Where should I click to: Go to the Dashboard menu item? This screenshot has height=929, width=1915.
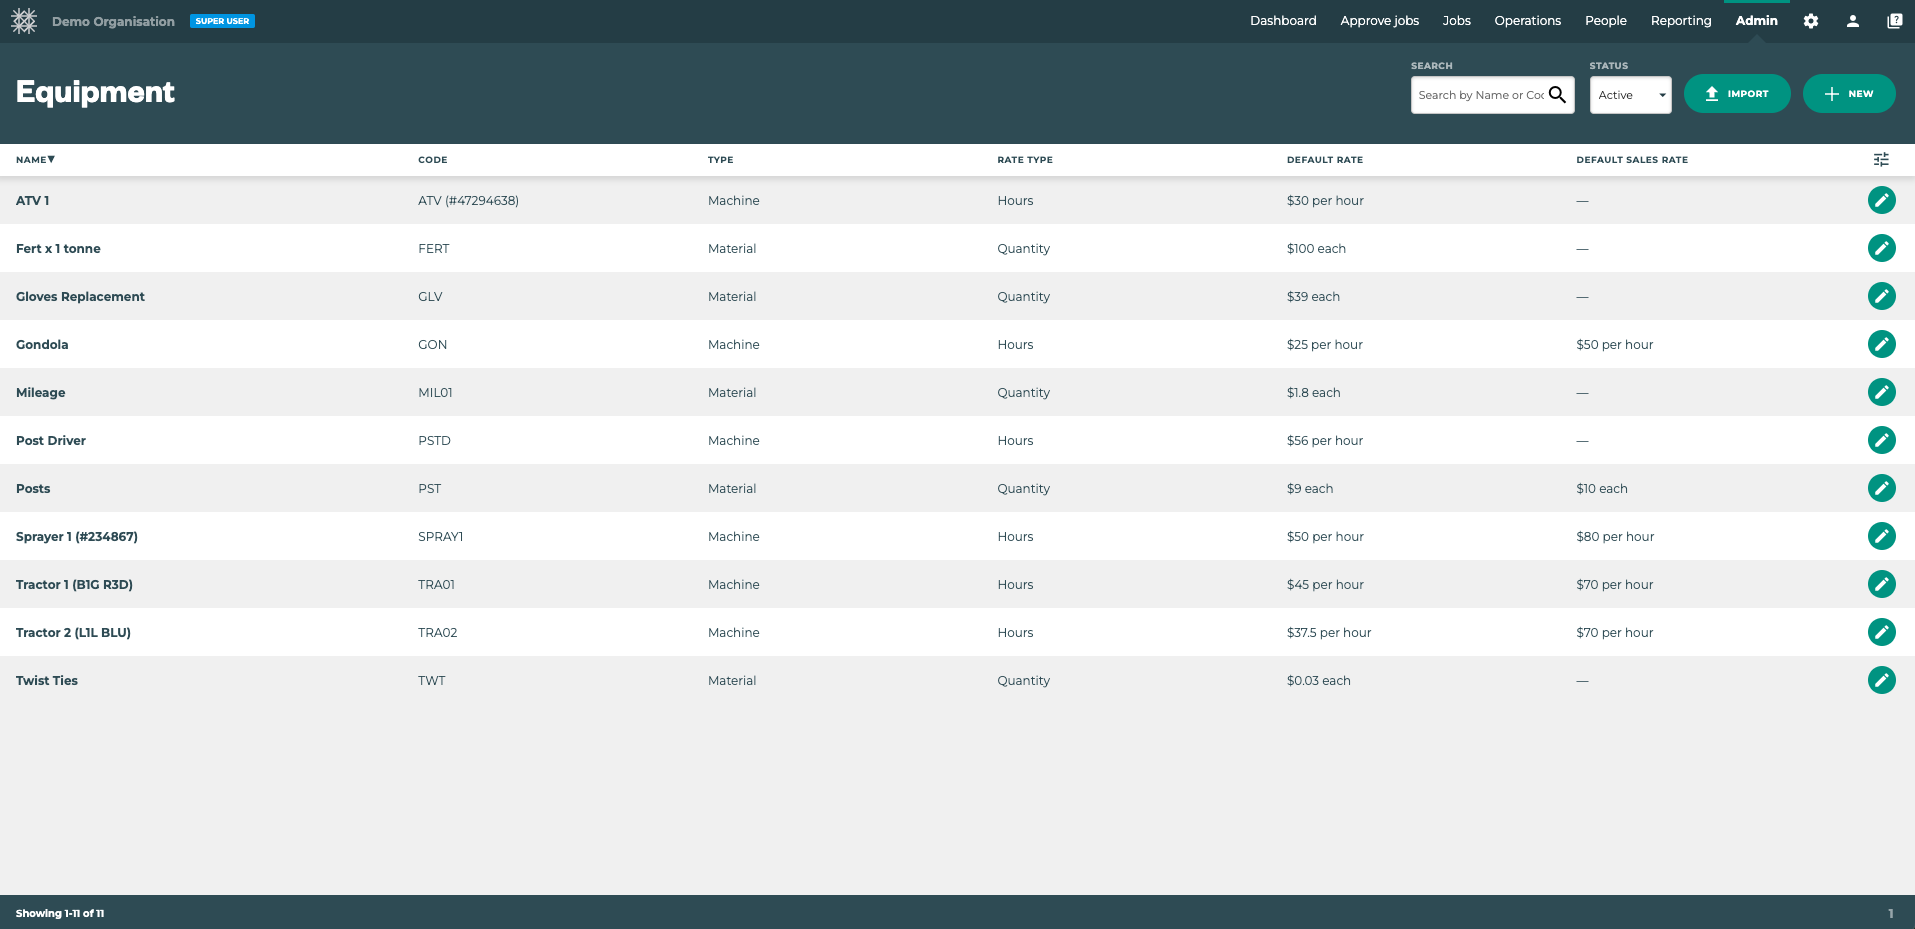pos(1283,20)
